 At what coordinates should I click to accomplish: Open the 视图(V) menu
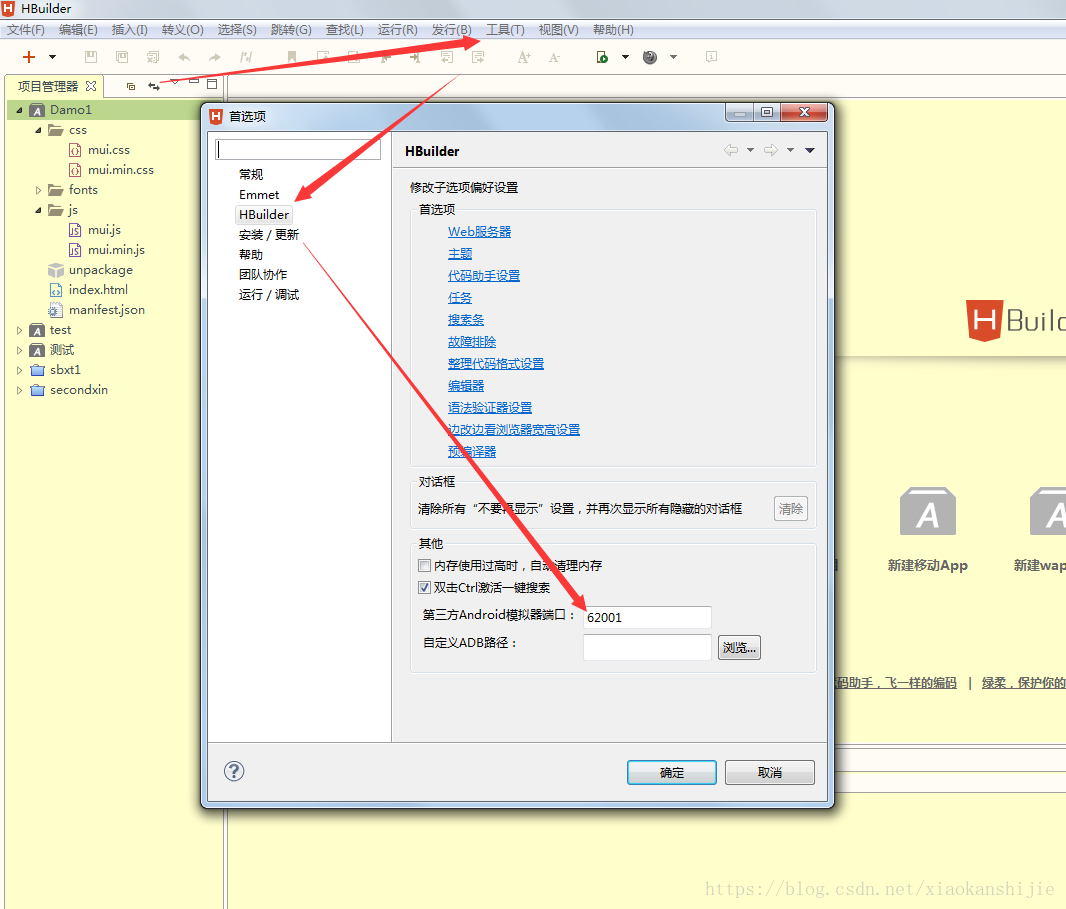tap(558, 30)
